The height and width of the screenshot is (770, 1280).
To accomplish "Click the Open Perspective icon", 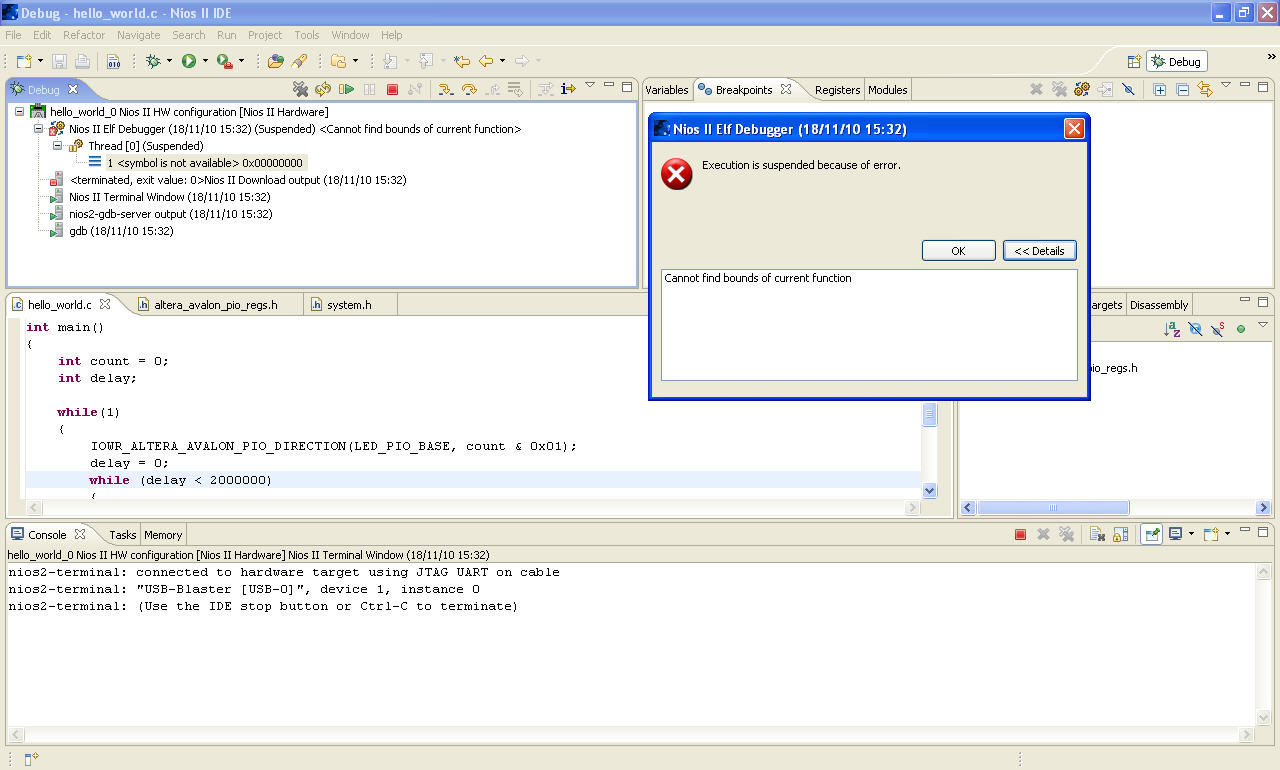I will (x=1134, y=61).
